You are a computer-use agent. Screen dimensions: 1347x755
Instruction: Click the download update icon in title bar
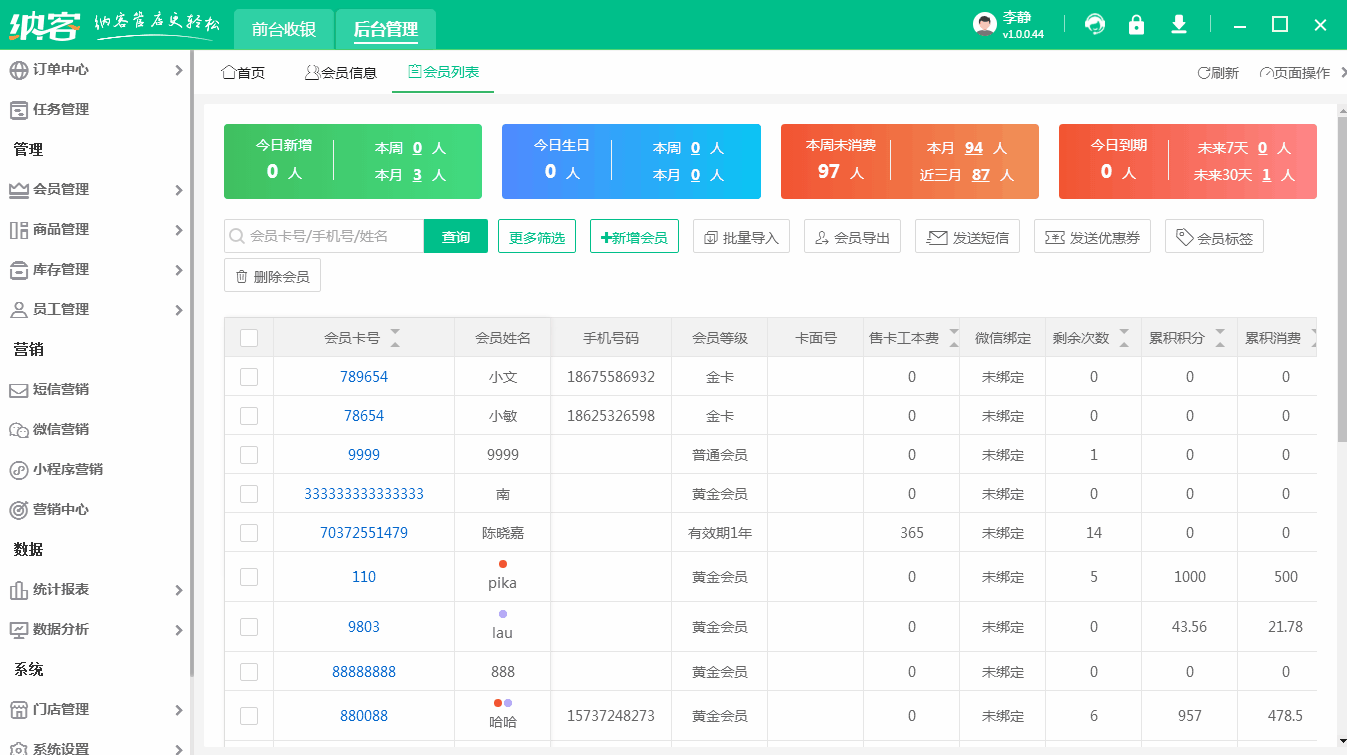1179,23
